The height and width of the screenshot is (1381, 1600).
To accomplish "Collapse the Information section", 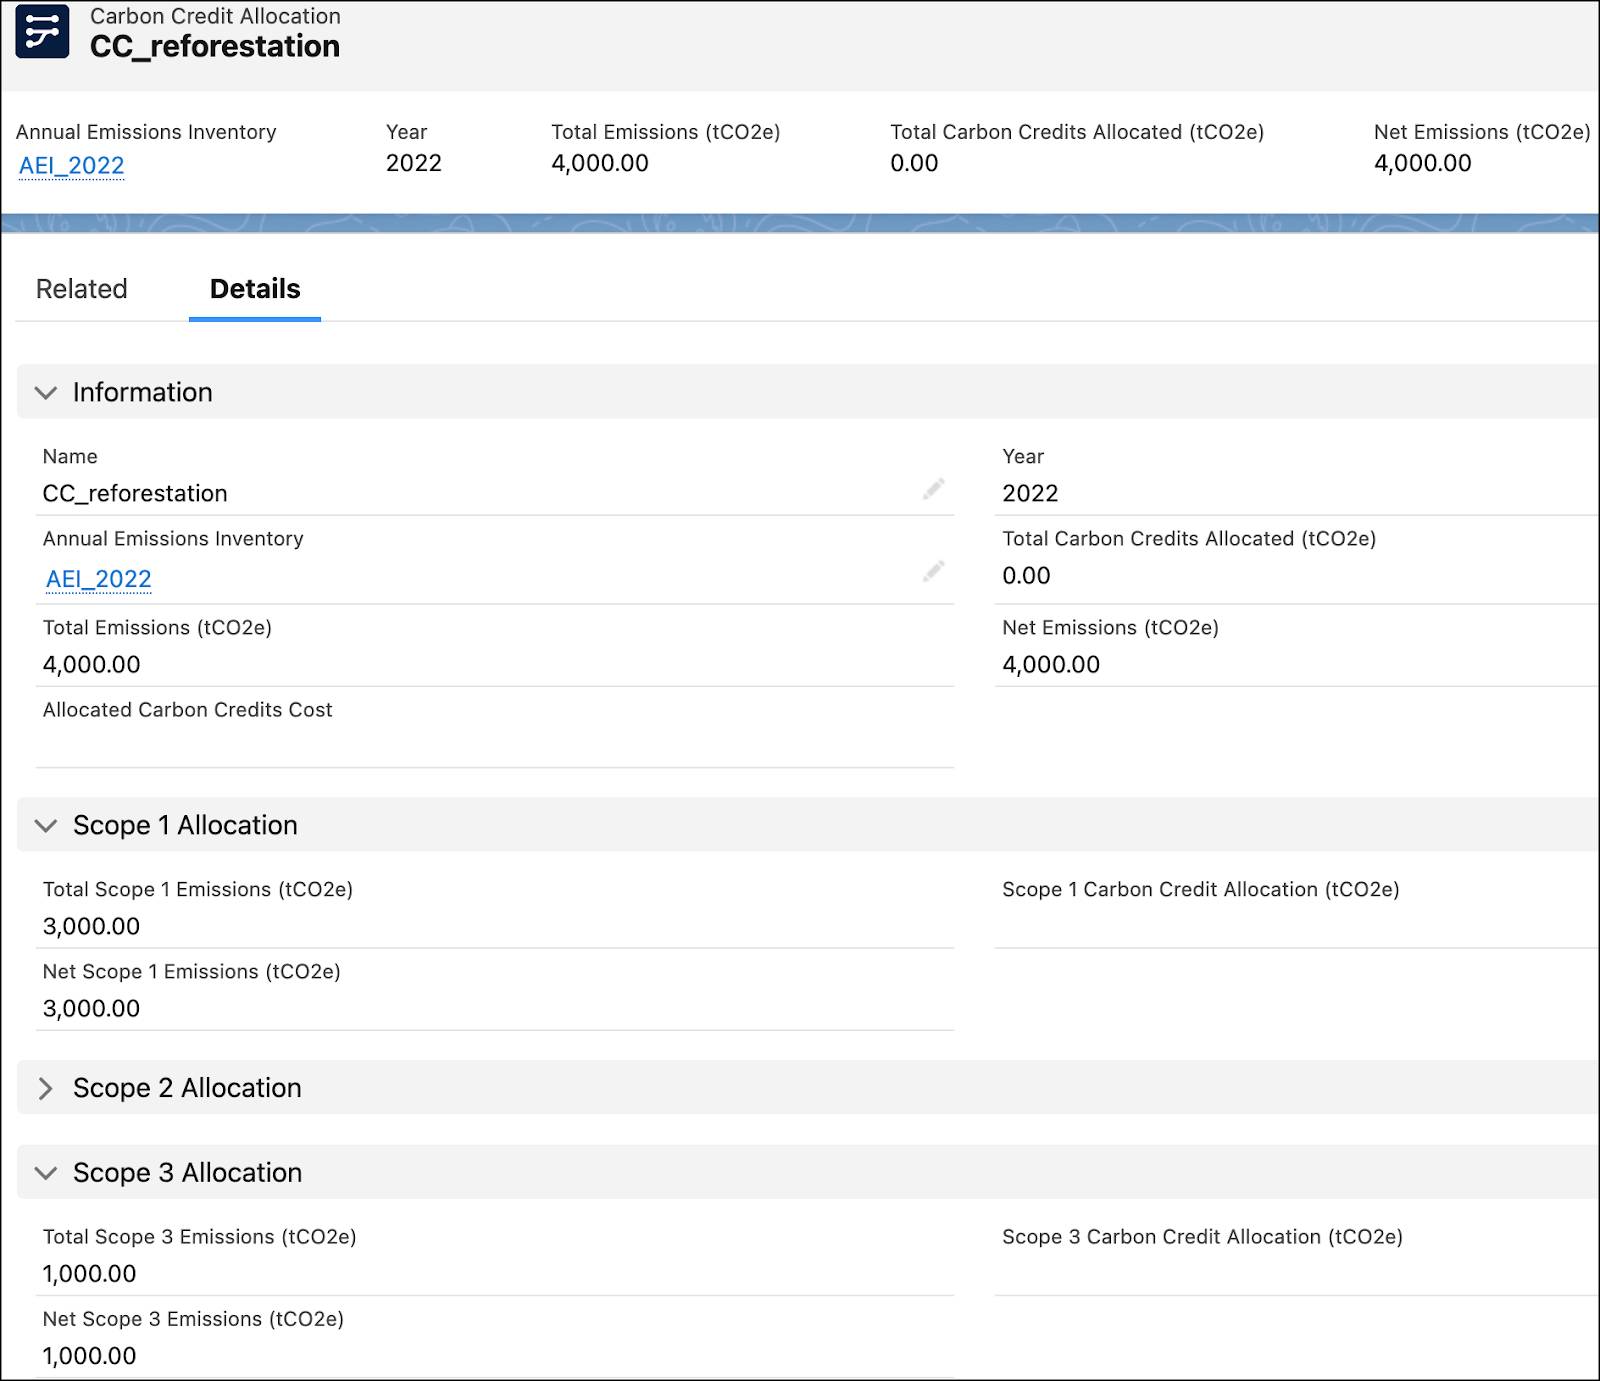I will point(44,393).
